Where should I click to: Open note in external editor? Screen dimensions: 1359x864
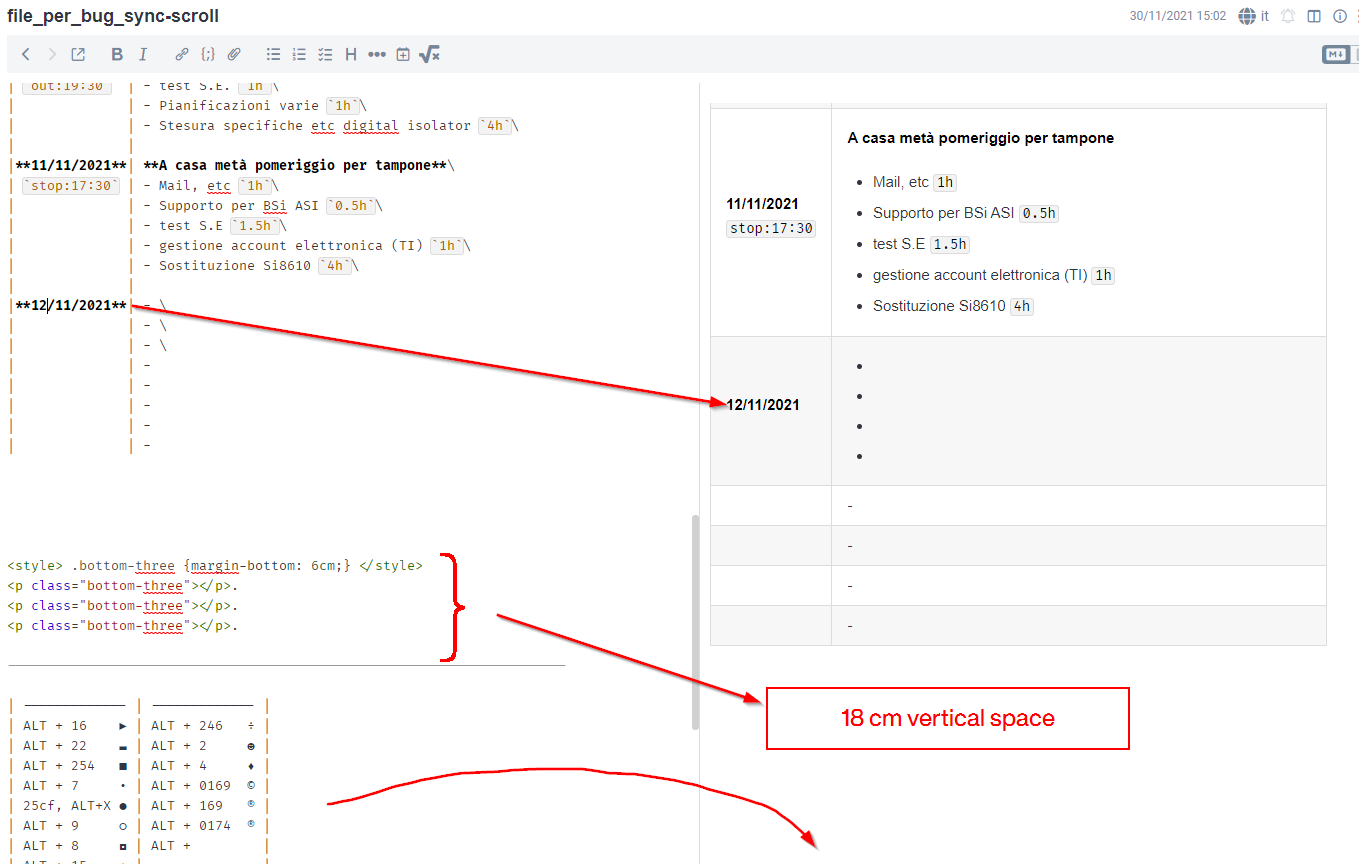77,54
